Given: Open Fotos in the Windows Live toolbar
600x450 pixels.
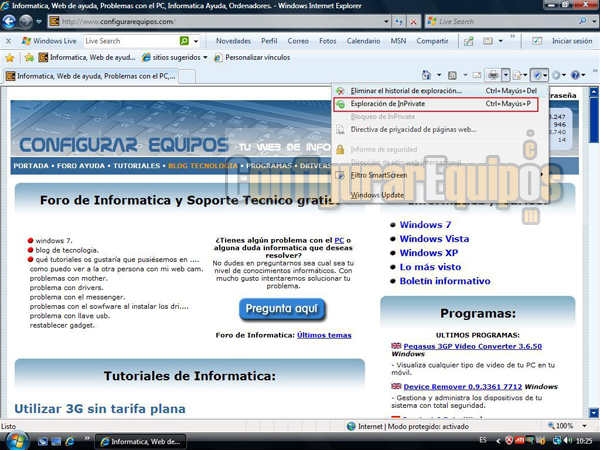Looking at the screenshot, I should tap(328, 41).
